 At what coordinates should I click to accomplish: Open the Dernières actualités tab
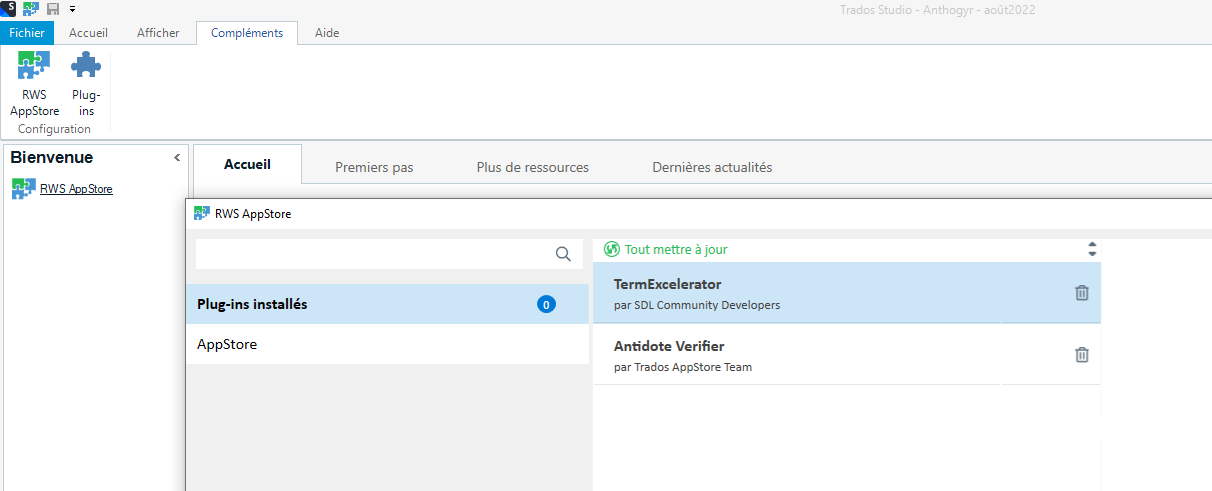click(712, 167)
